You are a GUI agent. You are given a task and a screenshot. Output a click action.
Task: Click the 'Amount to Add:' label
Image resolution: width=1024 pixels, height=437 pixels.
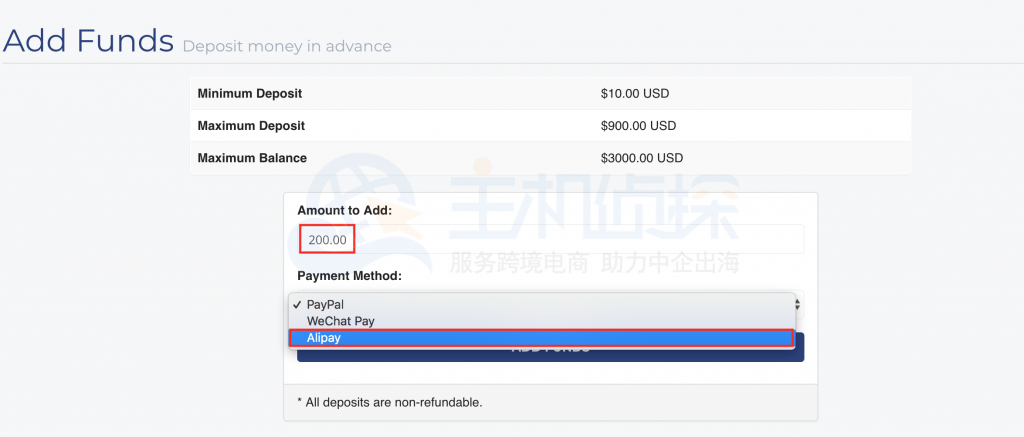pyautogui.click(x=344, y=211)
